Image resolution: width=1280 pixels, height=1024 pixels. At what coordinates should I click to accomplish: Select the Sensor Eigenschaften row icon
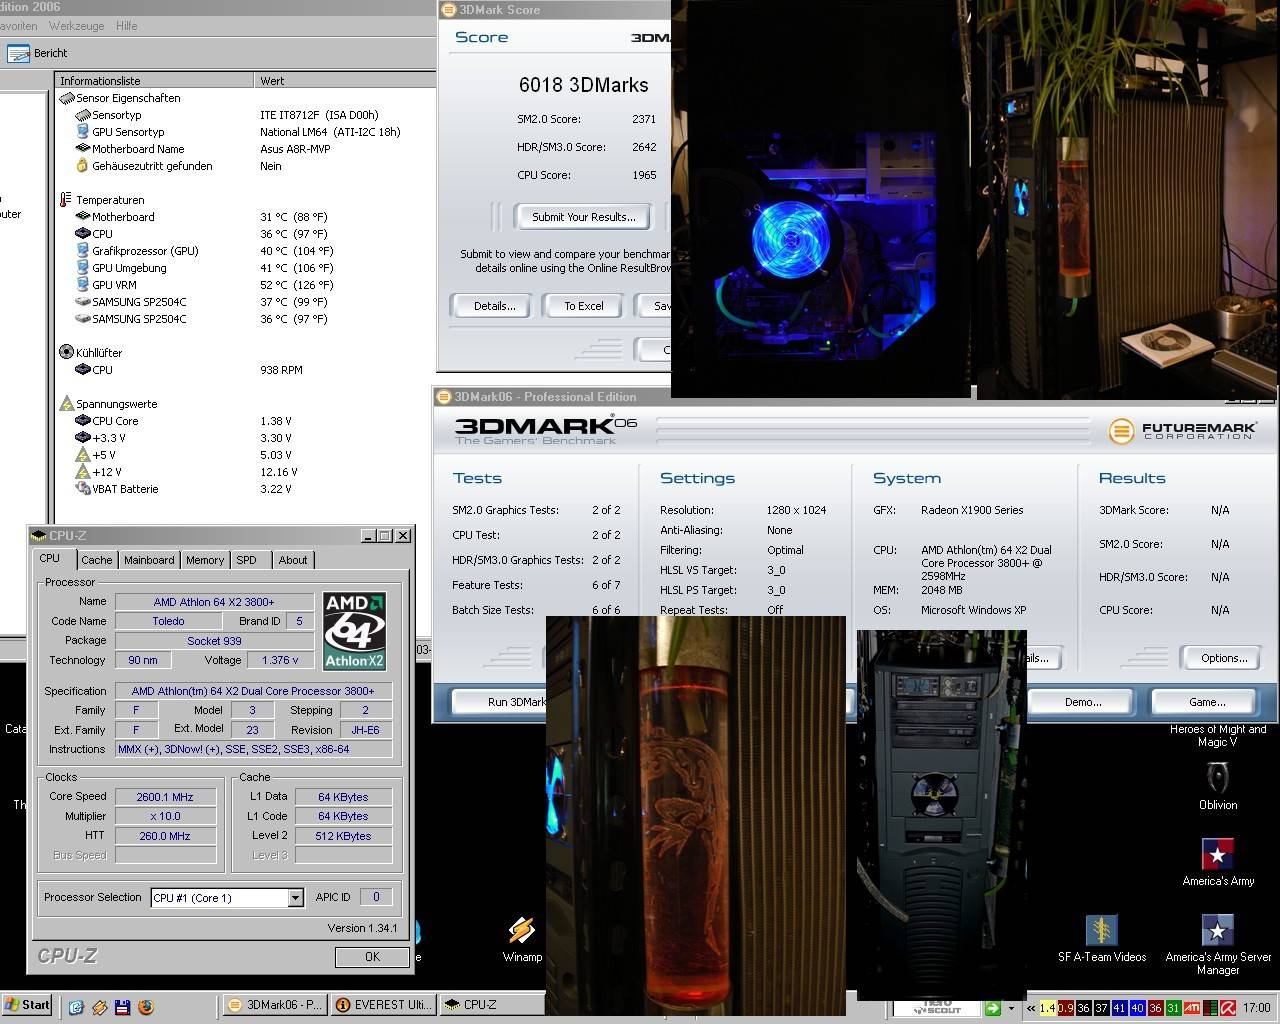click(67, 98)
